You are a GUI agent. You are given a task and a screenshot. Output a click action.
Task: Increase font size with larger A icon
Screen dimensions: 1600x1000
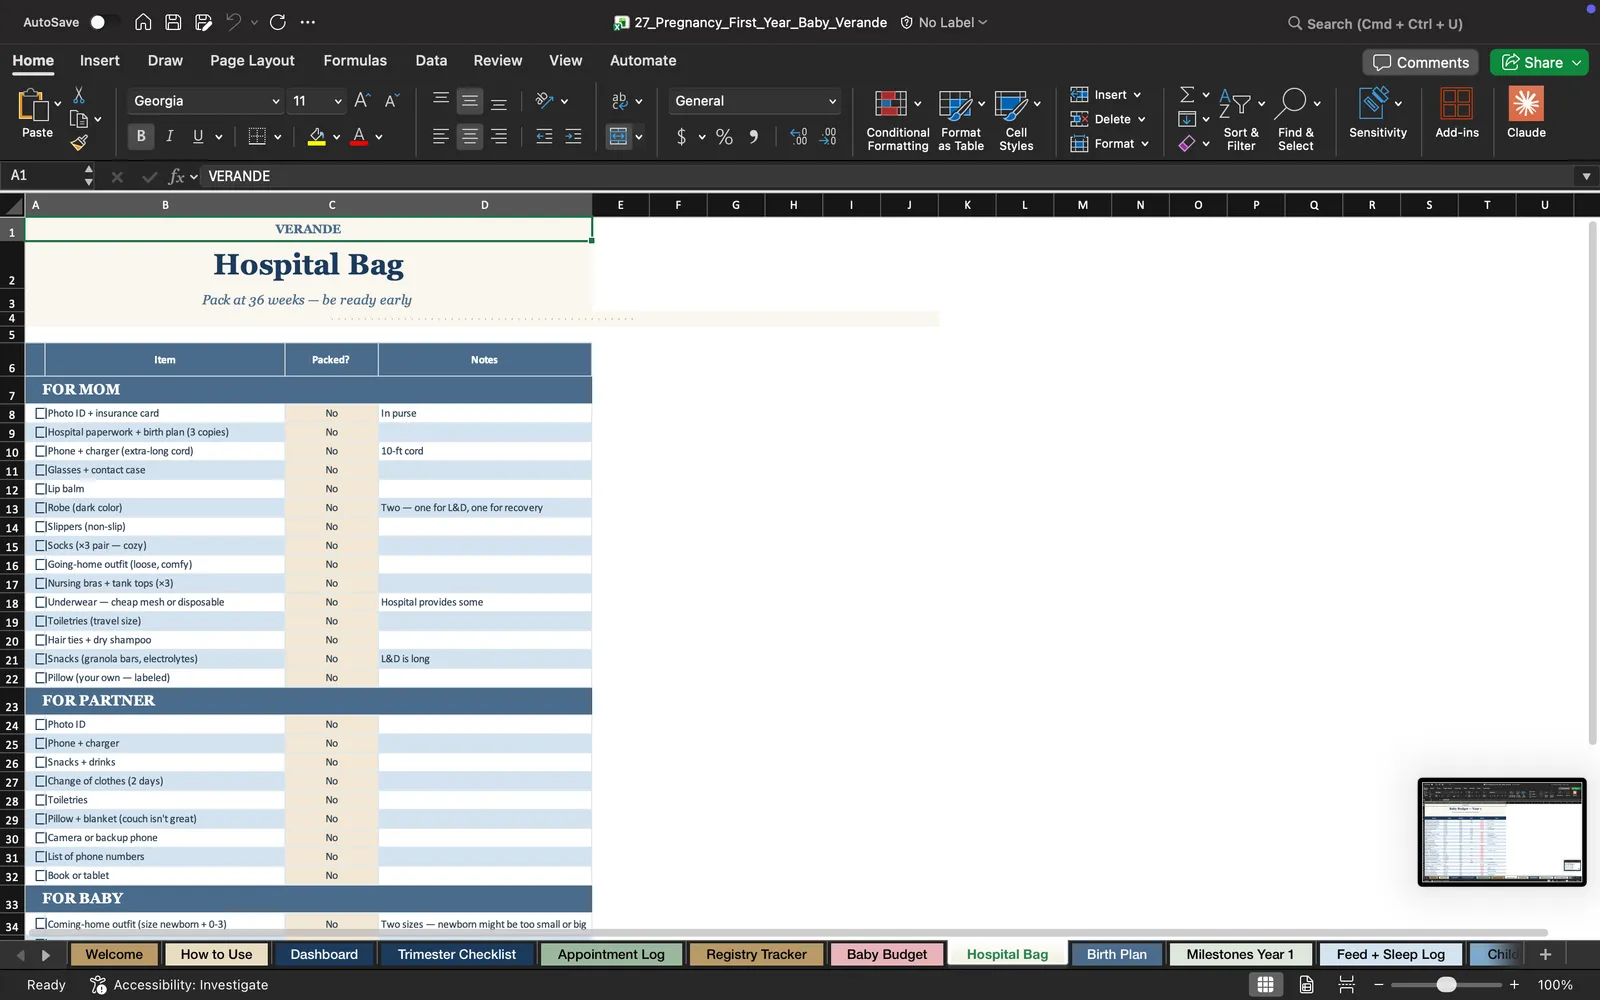coord(363,100)
